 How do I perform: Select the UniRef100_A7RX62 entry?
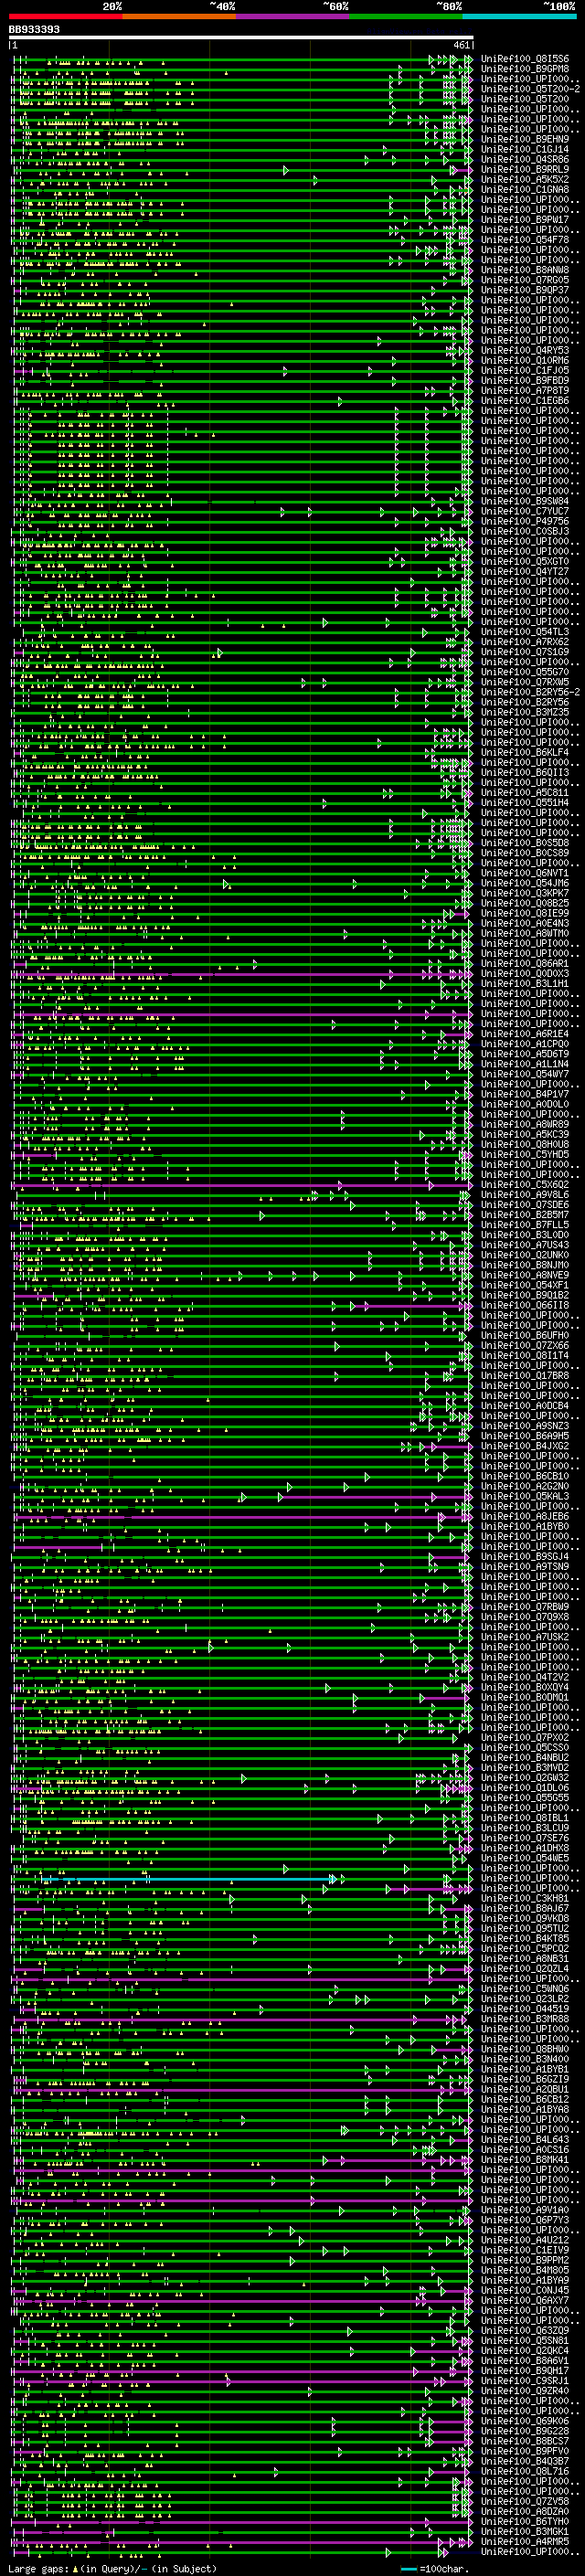524,642
